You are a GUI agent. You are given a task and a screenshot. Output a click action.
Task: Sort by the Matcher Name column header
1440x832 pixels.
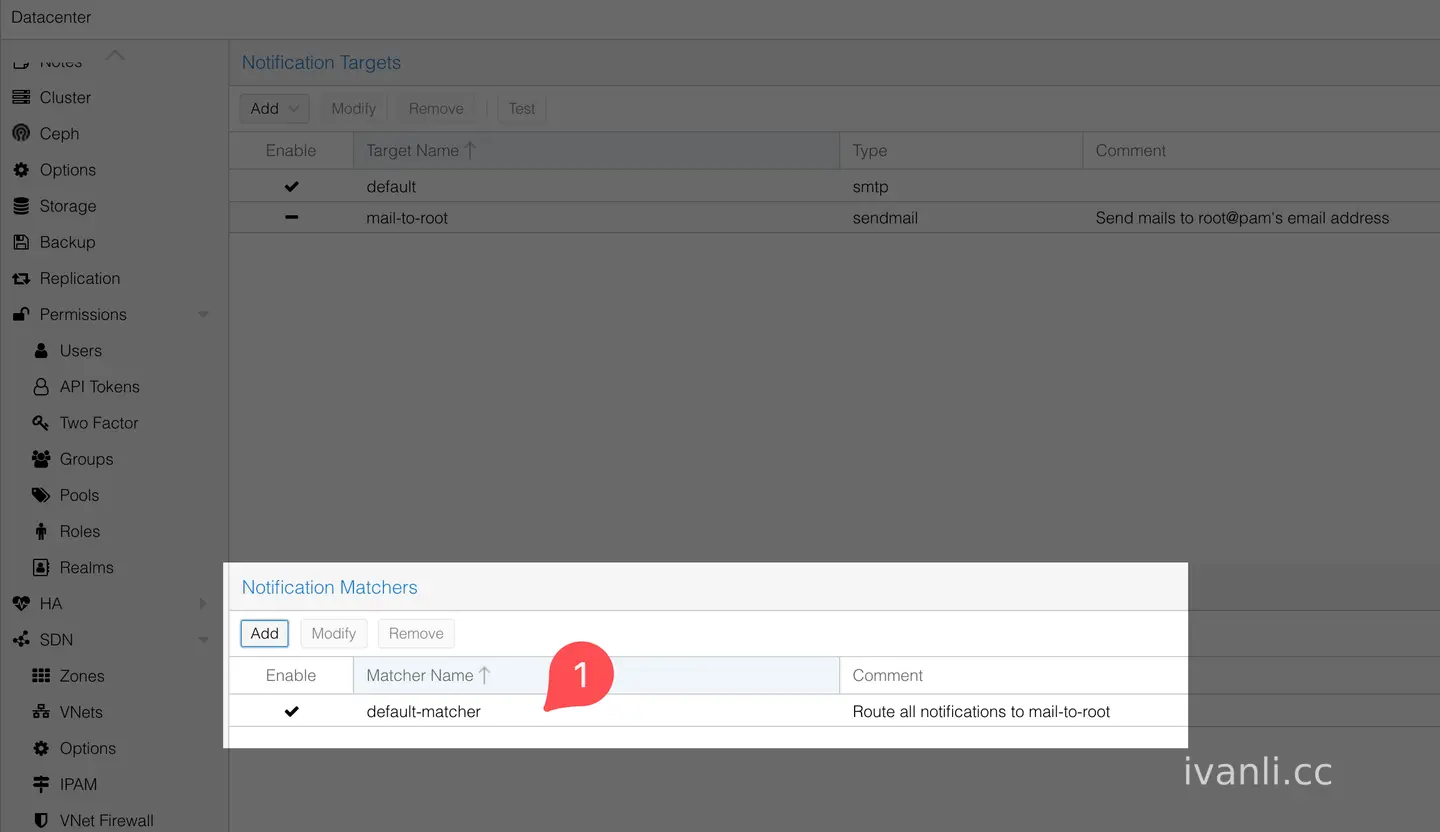pos(596,676)
